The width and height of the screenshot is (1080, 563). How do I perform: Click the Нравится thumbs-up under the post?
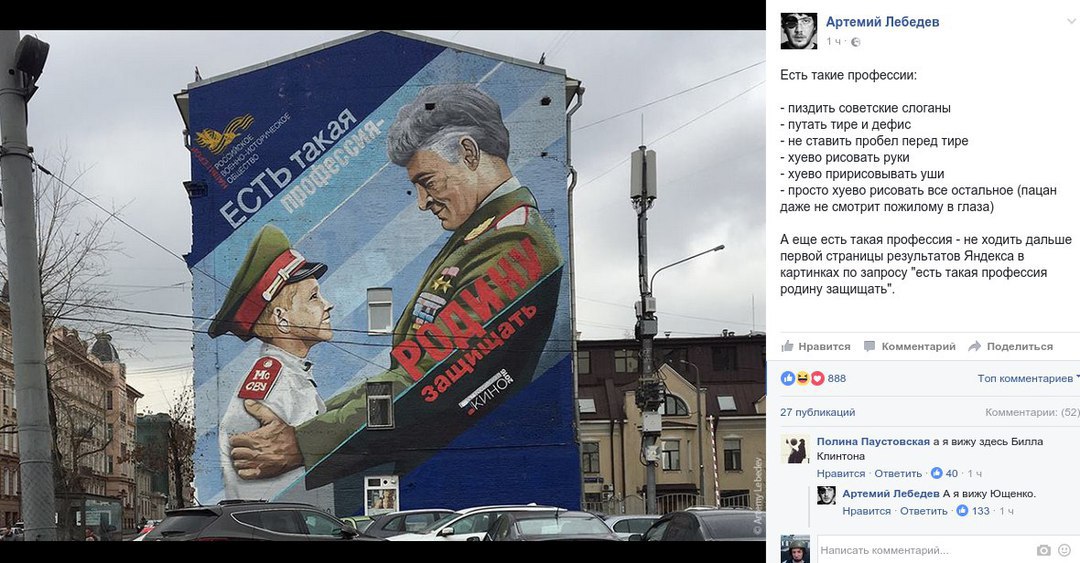(x=816, y=347)
